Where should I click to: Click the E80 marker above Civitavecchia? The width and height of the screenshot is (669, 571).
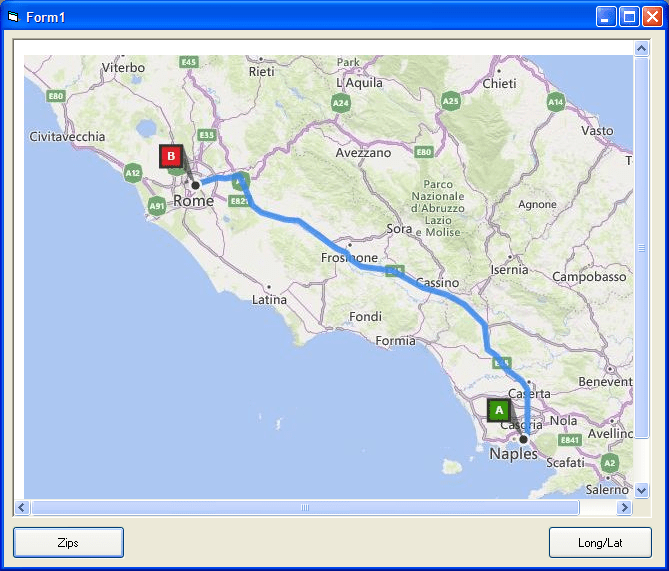click(56, 96)
